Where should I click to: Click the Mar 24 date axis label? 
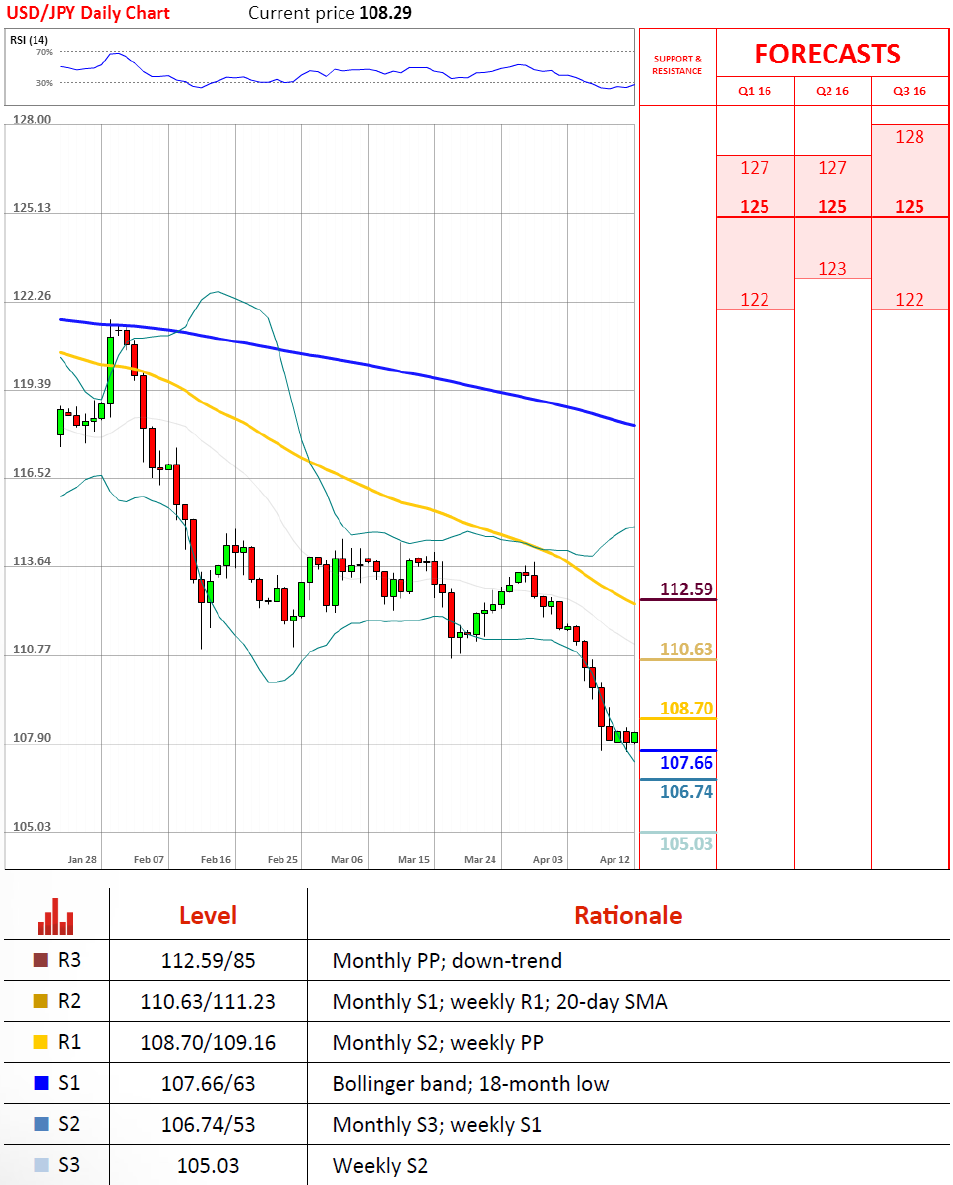click(x=480, y=859)
